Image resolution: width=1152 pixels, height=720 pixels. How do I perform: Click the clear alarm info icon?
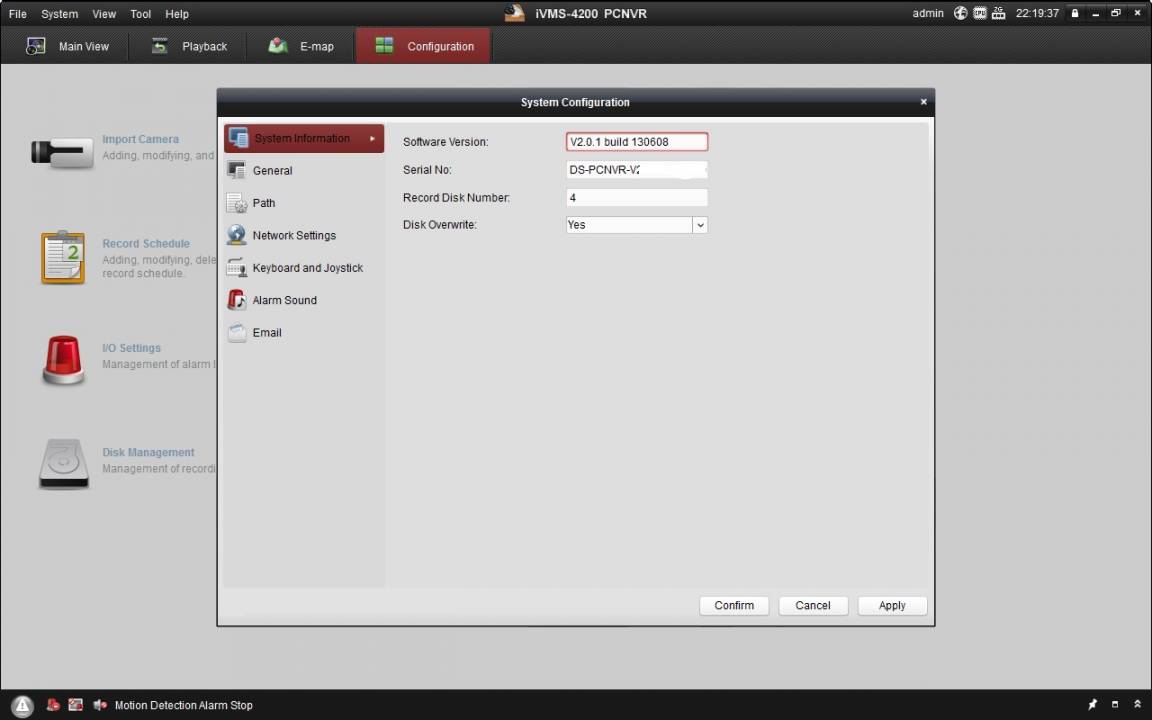54,705
